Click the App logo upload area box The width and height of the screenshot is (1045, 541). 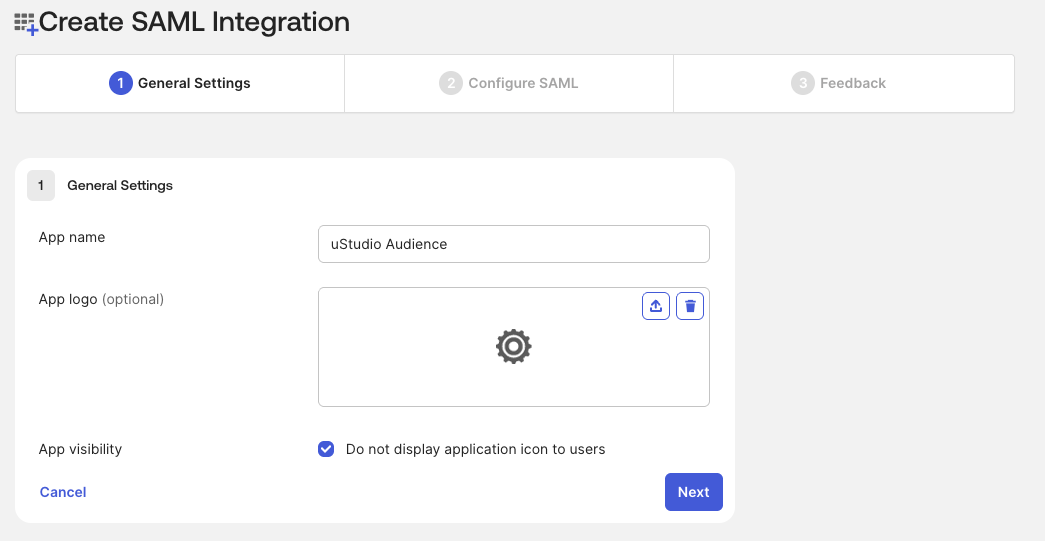point(514,347)
